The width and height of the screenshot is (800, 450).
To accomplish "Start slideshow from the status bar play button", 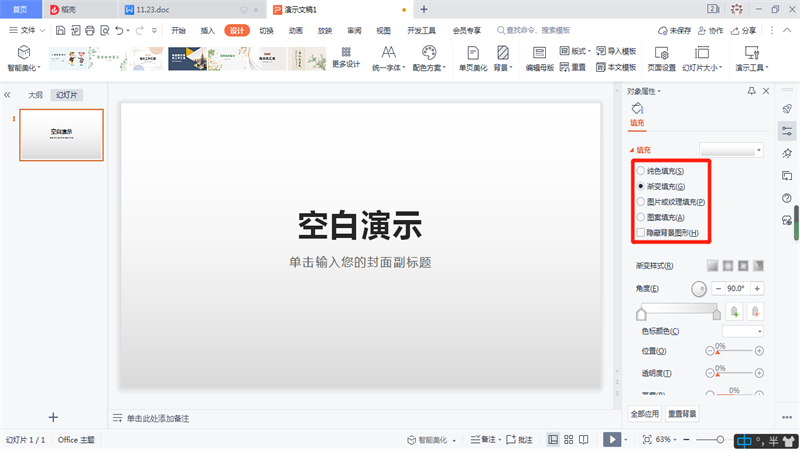I will (x=612, y=439).
